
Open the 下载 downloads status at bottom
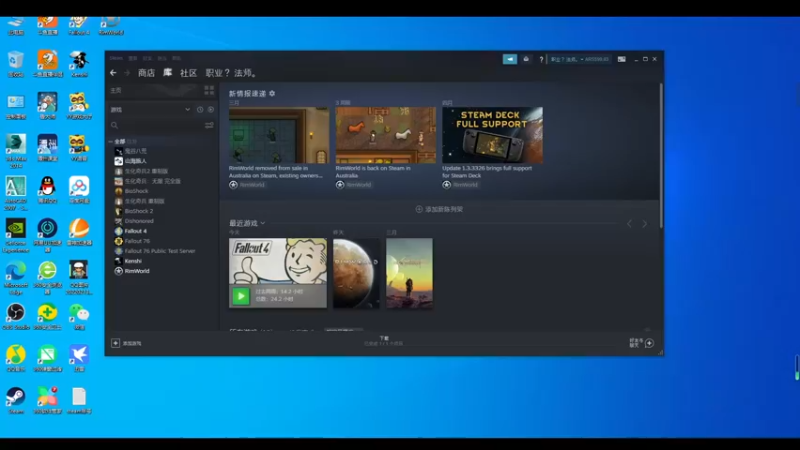384,341
